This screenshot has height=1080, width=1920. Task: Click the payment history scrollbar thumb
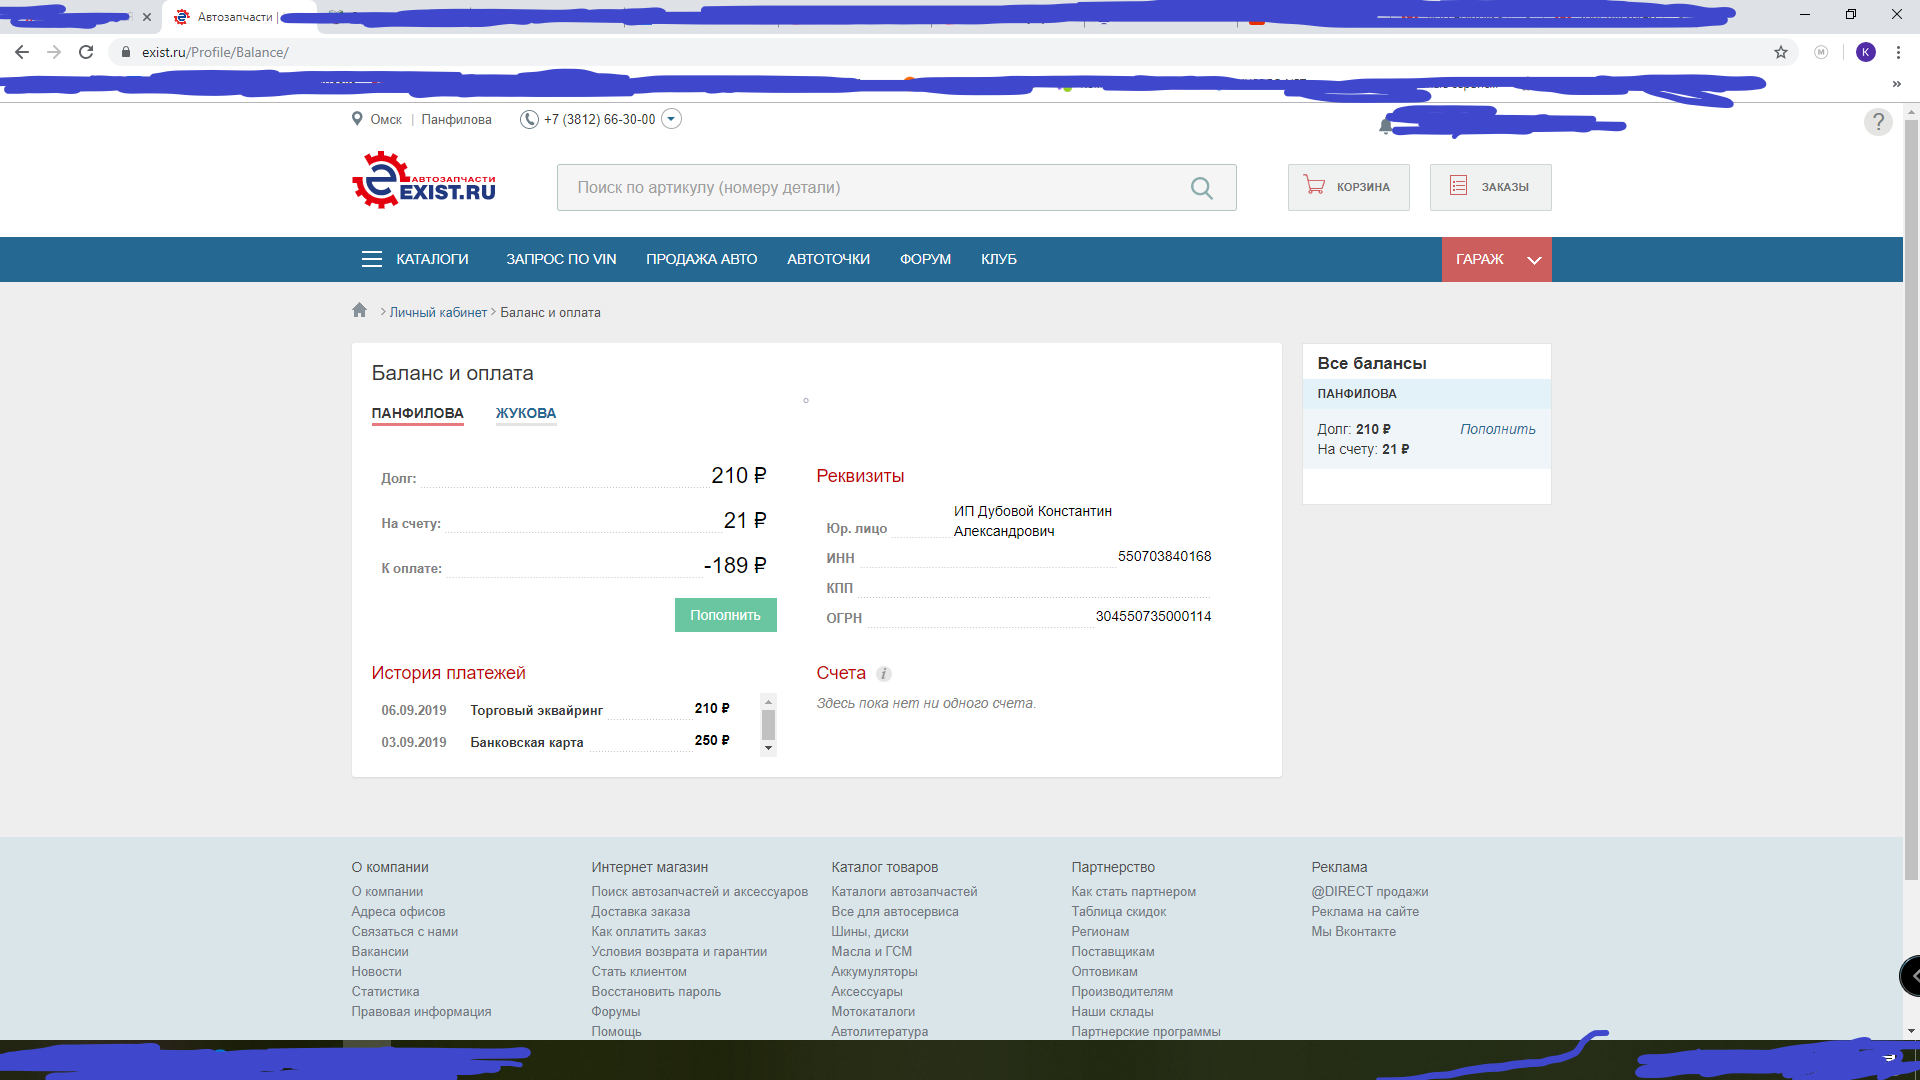(768, 725)
